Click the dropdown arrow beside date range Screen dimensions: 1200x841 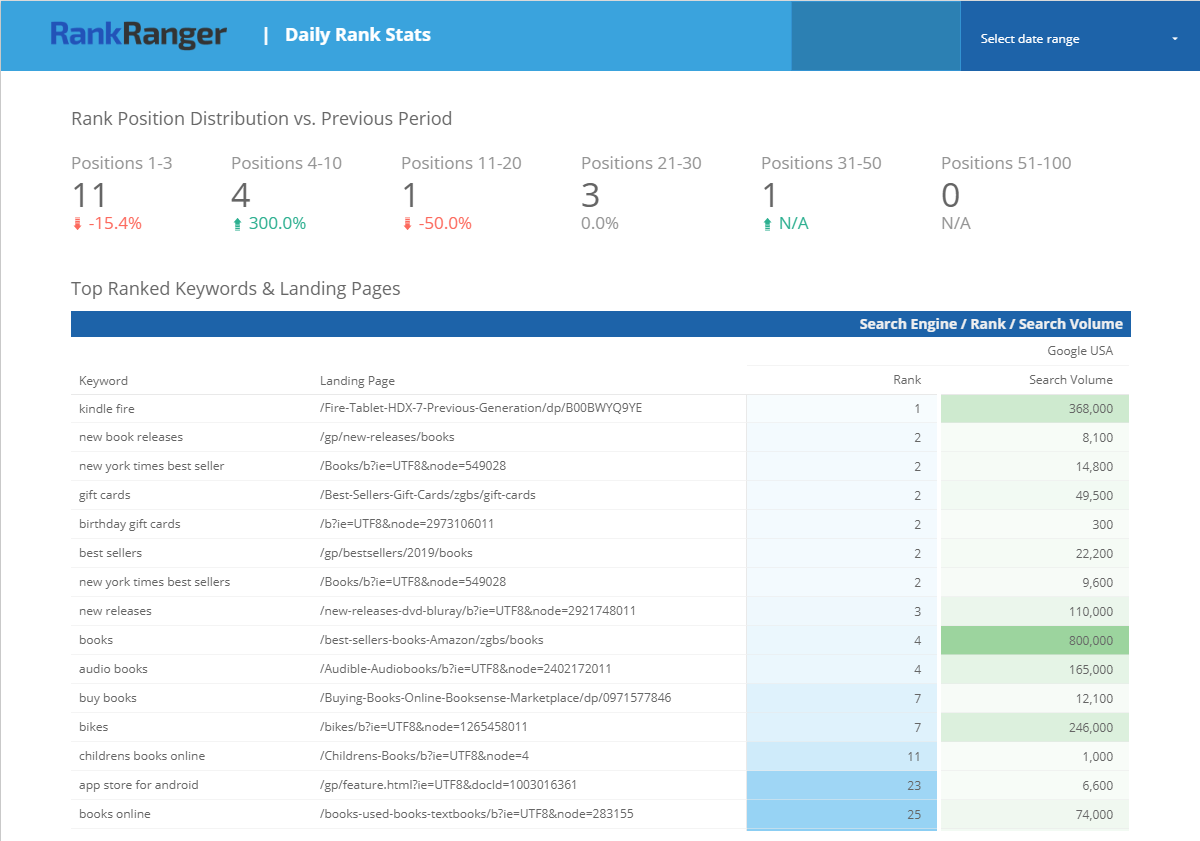[x=1174, y=39]
